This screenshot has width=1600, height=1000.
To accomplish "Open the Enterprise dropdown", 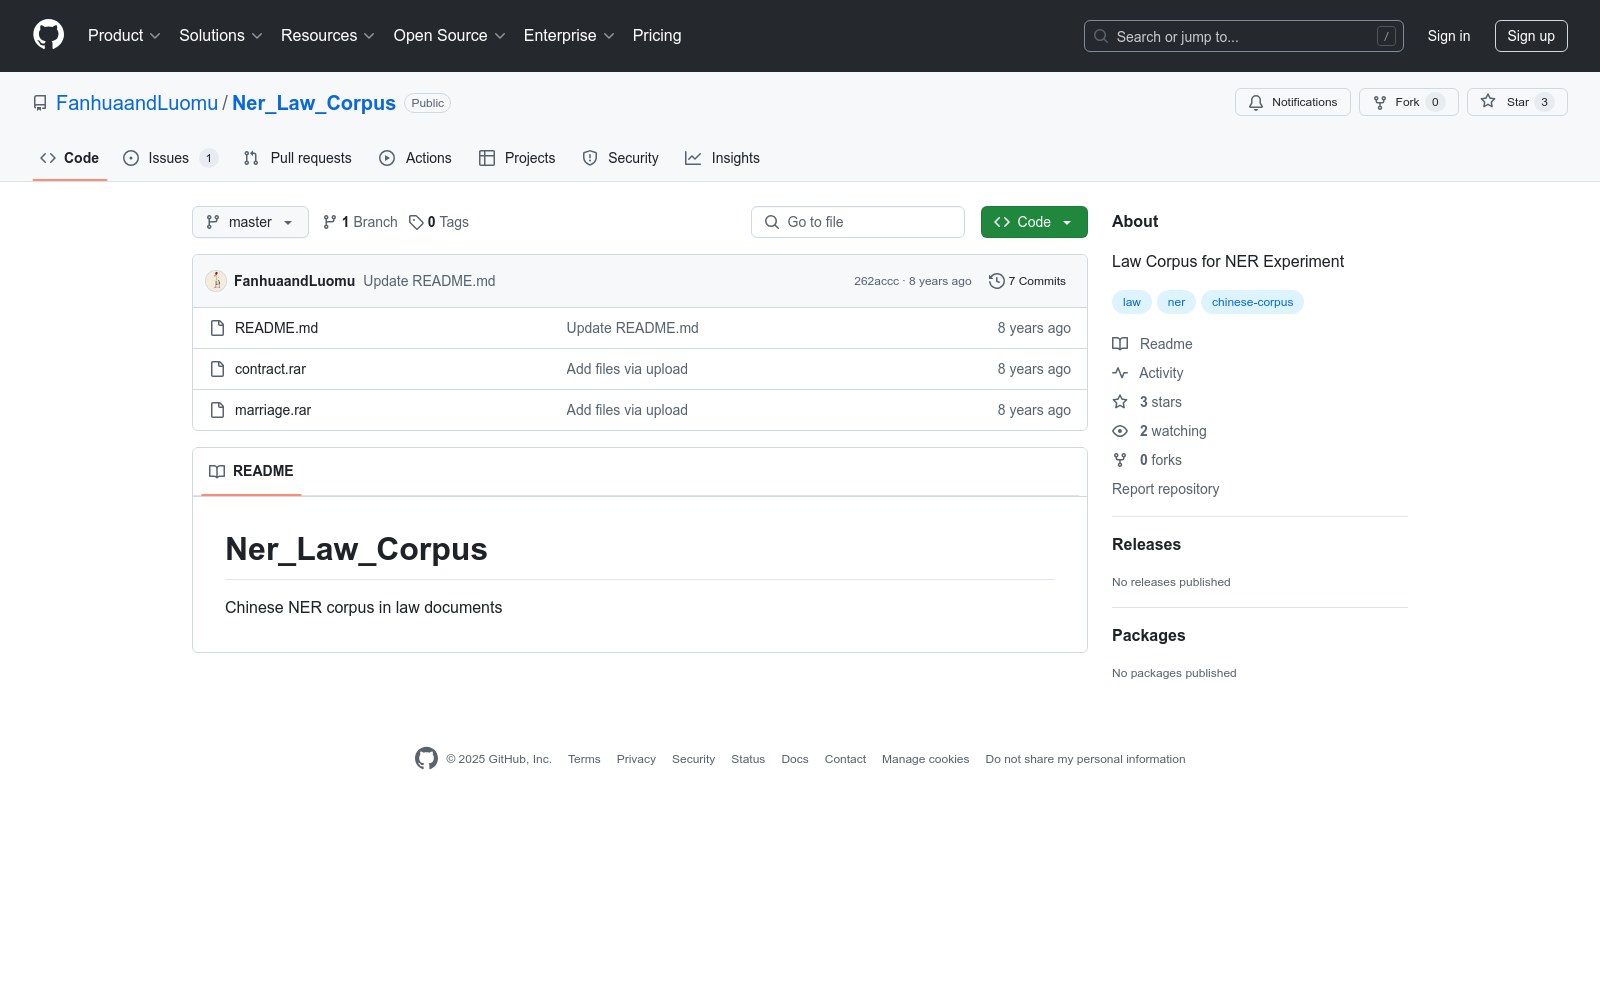I will tap(569, 36).
